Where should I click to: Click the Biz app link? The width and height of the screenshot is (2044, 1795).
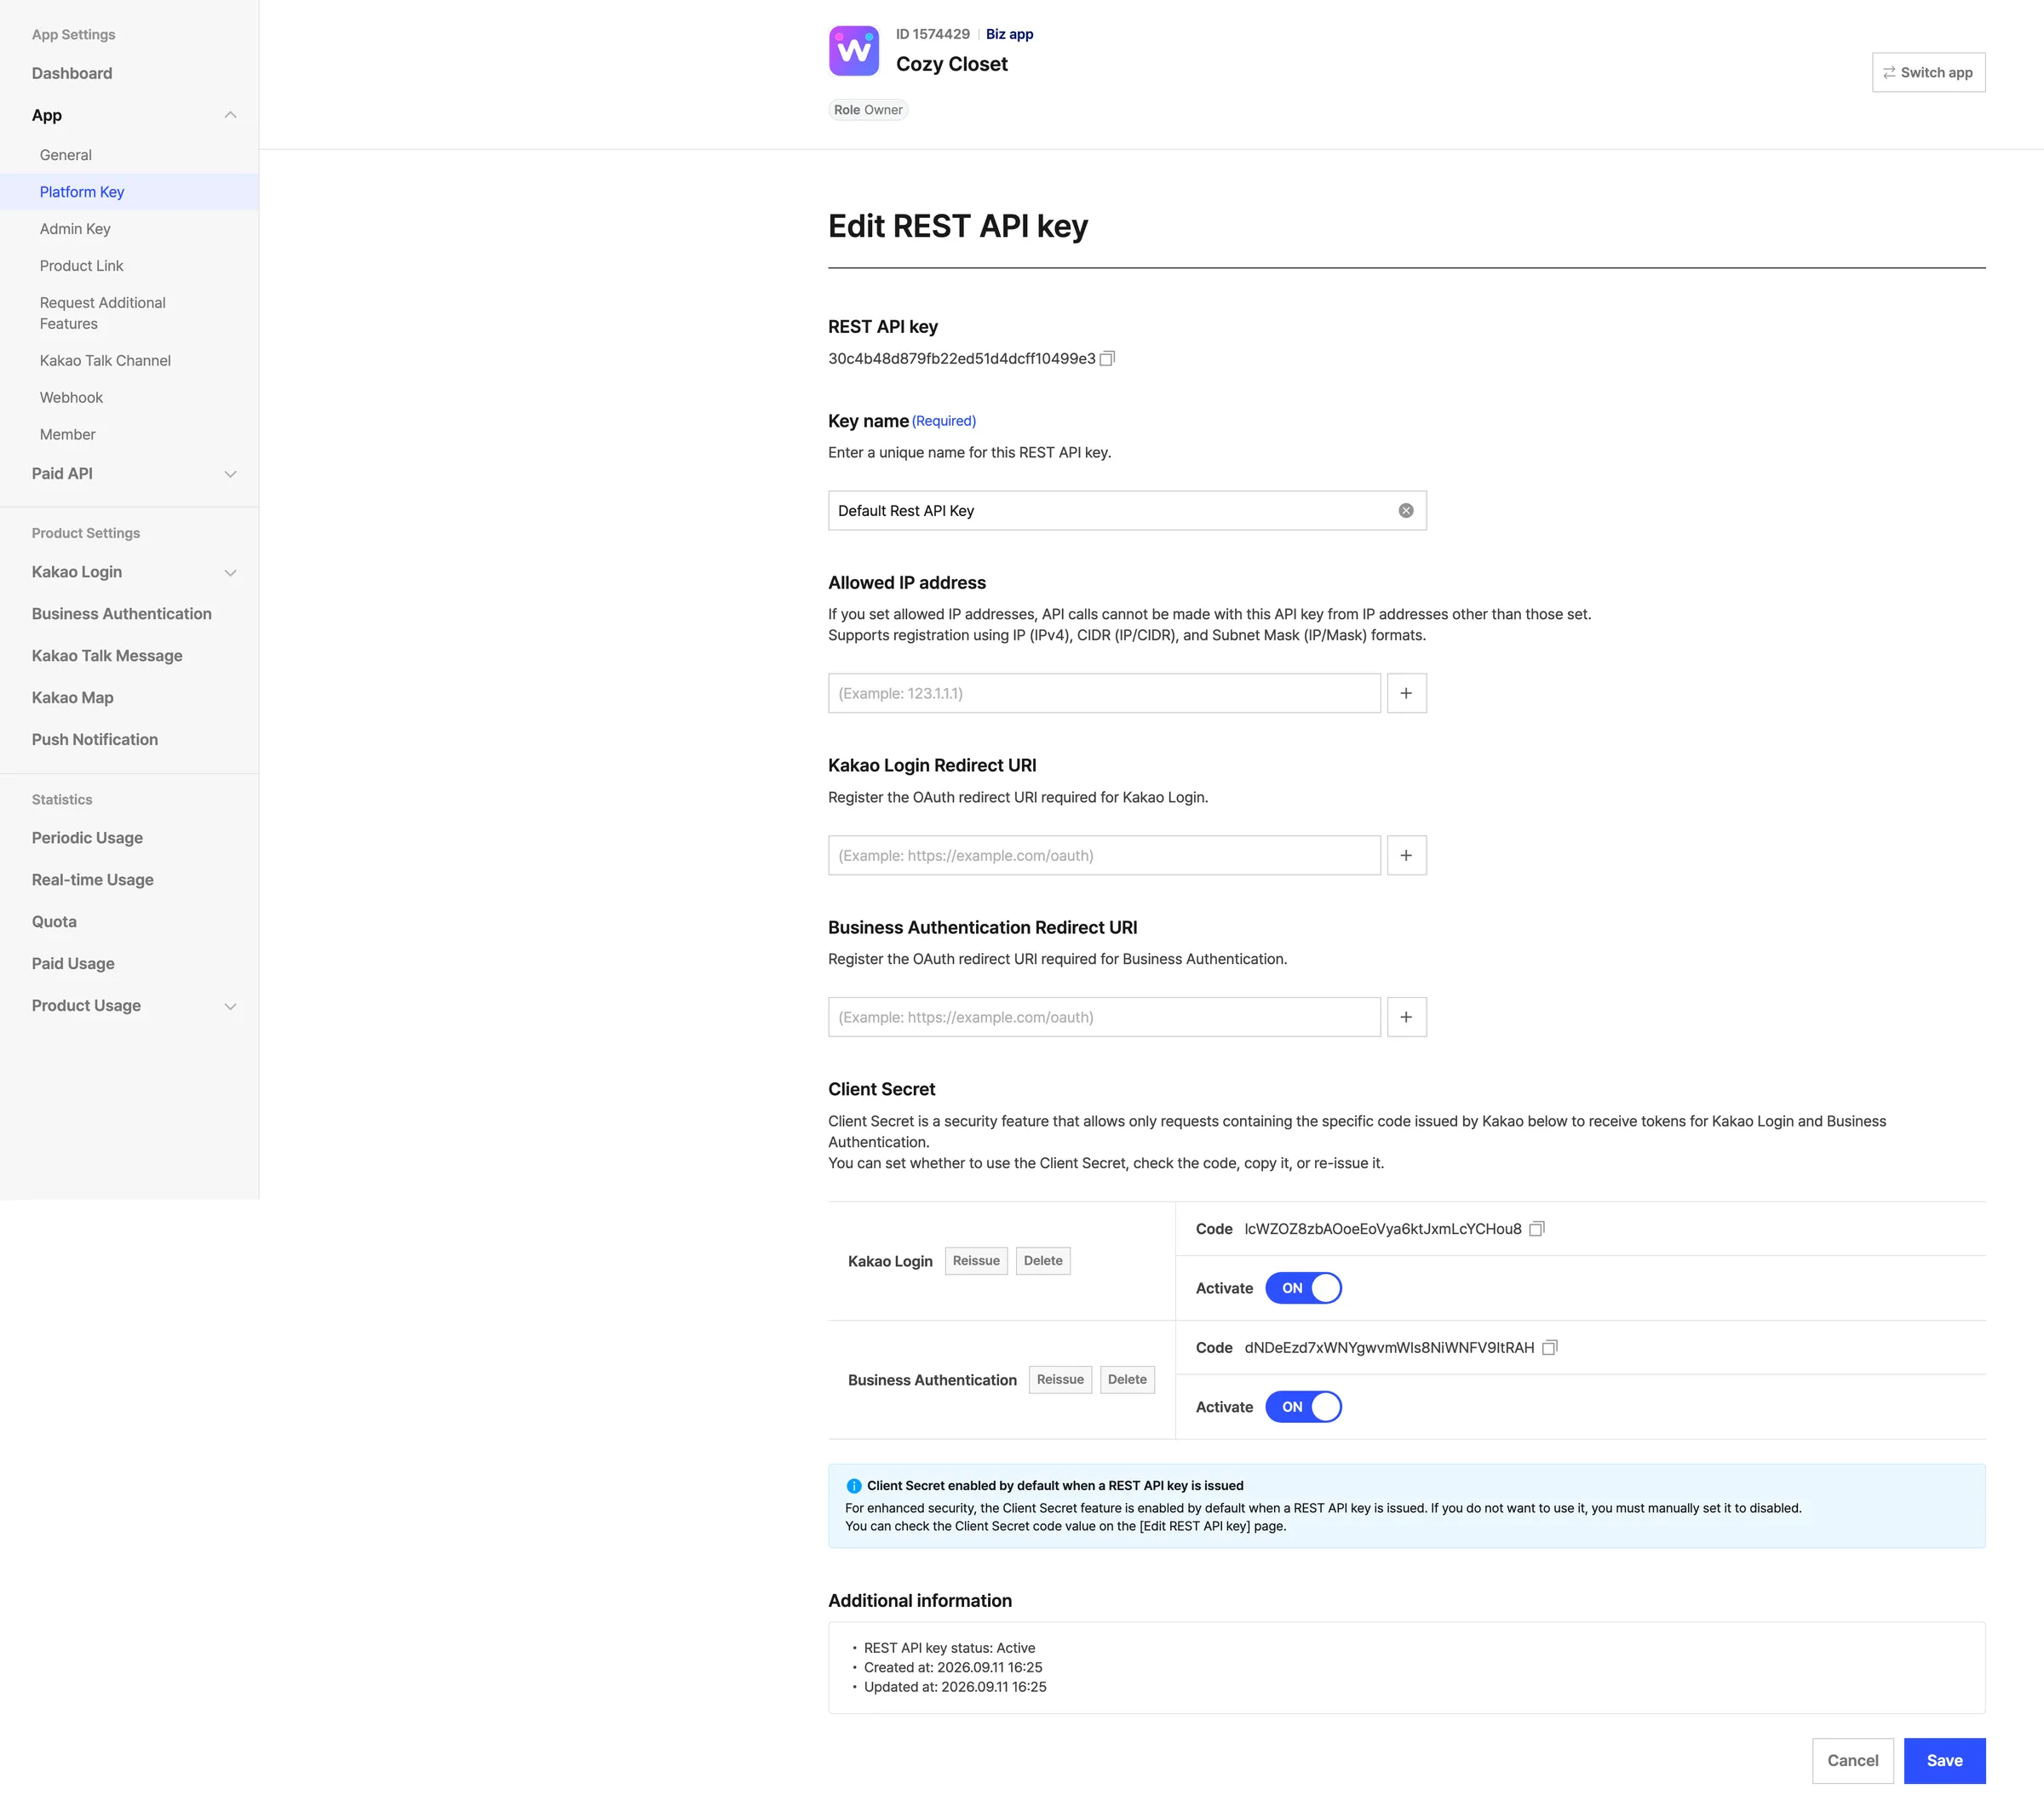[x=1009, y=34]
